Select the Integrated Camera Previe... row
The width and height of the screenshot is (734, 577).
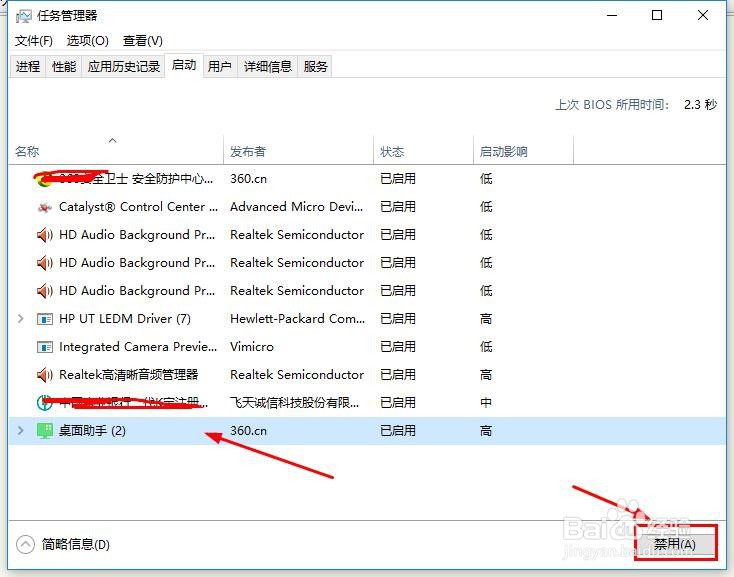point(367,347)
